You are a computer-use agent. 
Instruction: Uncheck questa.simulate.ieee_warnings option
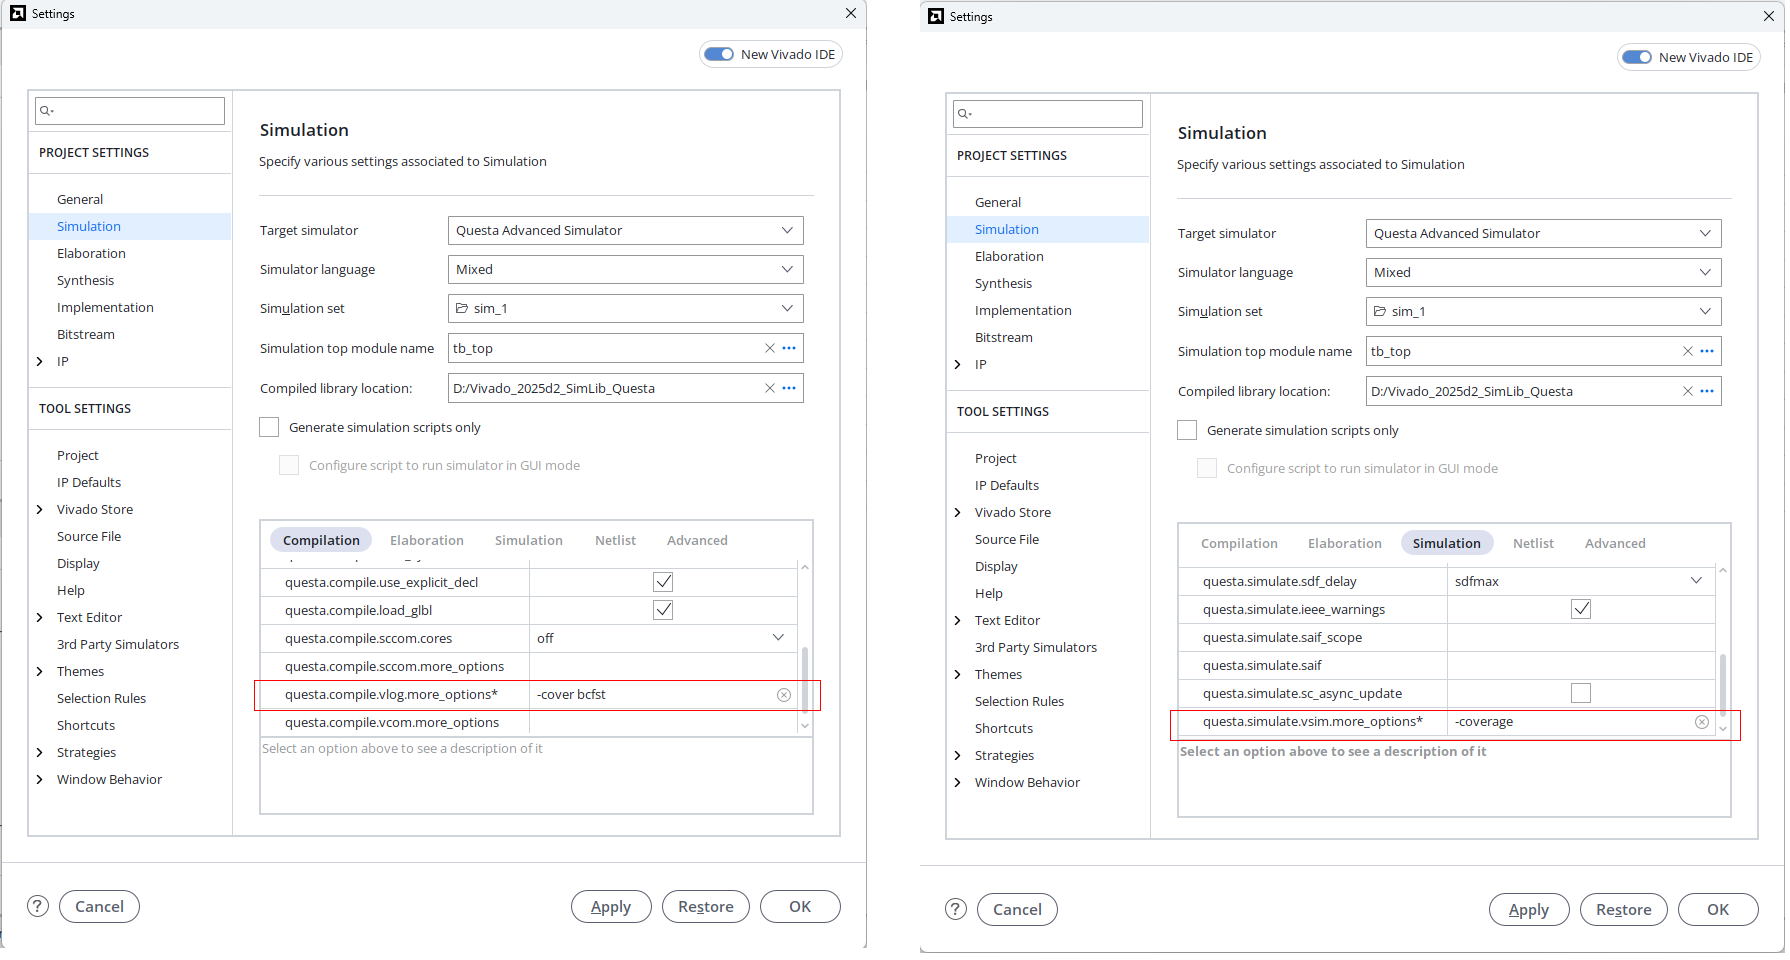click(1581, 609)
